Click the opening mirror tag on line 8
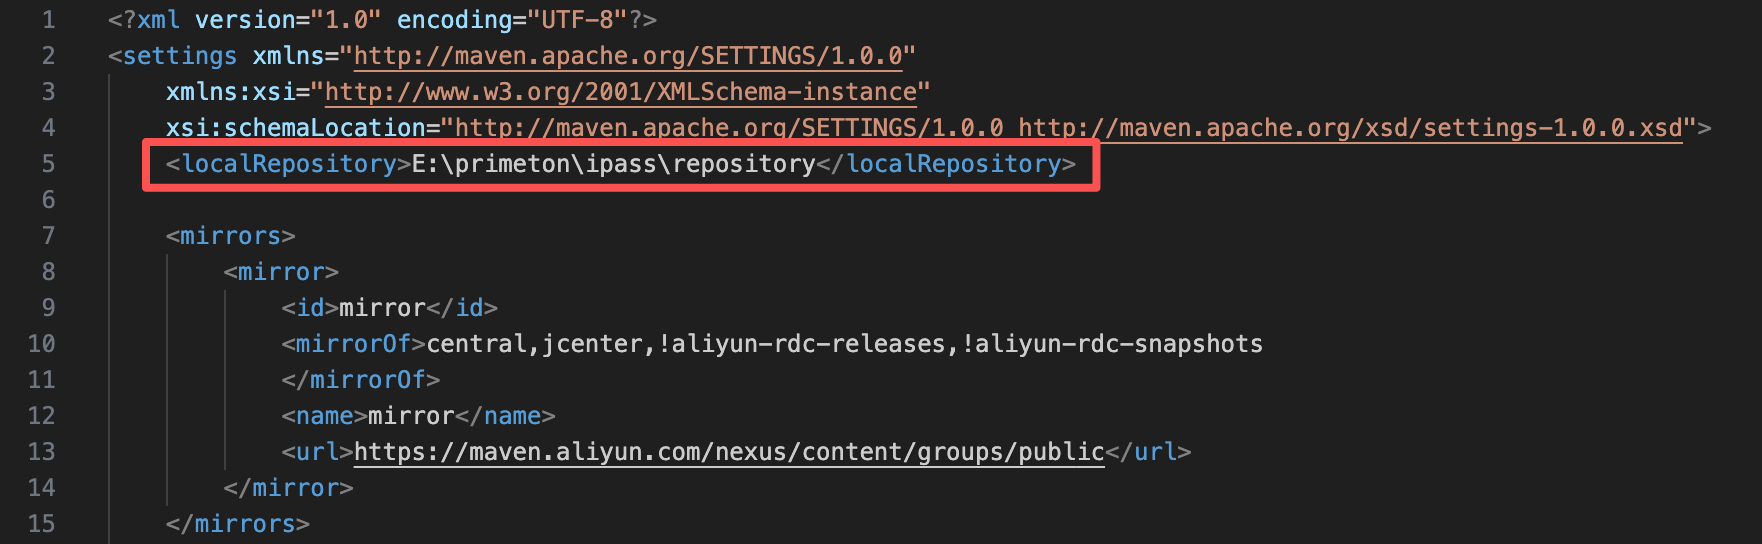1762x544 pixels. click(281, 272)
